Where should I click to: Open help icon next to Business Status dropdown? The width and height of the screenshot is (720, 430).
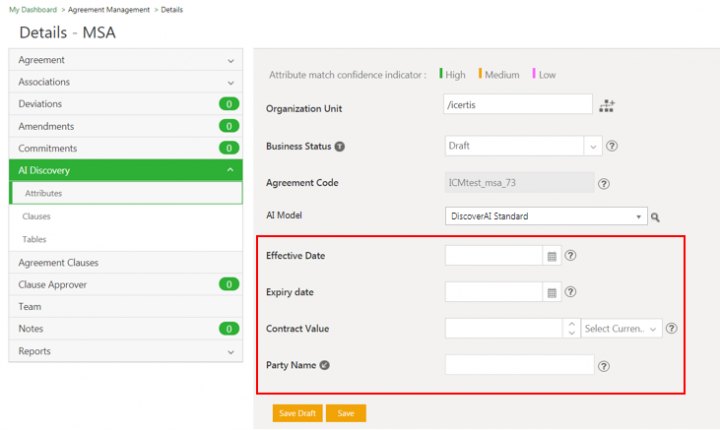[612, 146]
